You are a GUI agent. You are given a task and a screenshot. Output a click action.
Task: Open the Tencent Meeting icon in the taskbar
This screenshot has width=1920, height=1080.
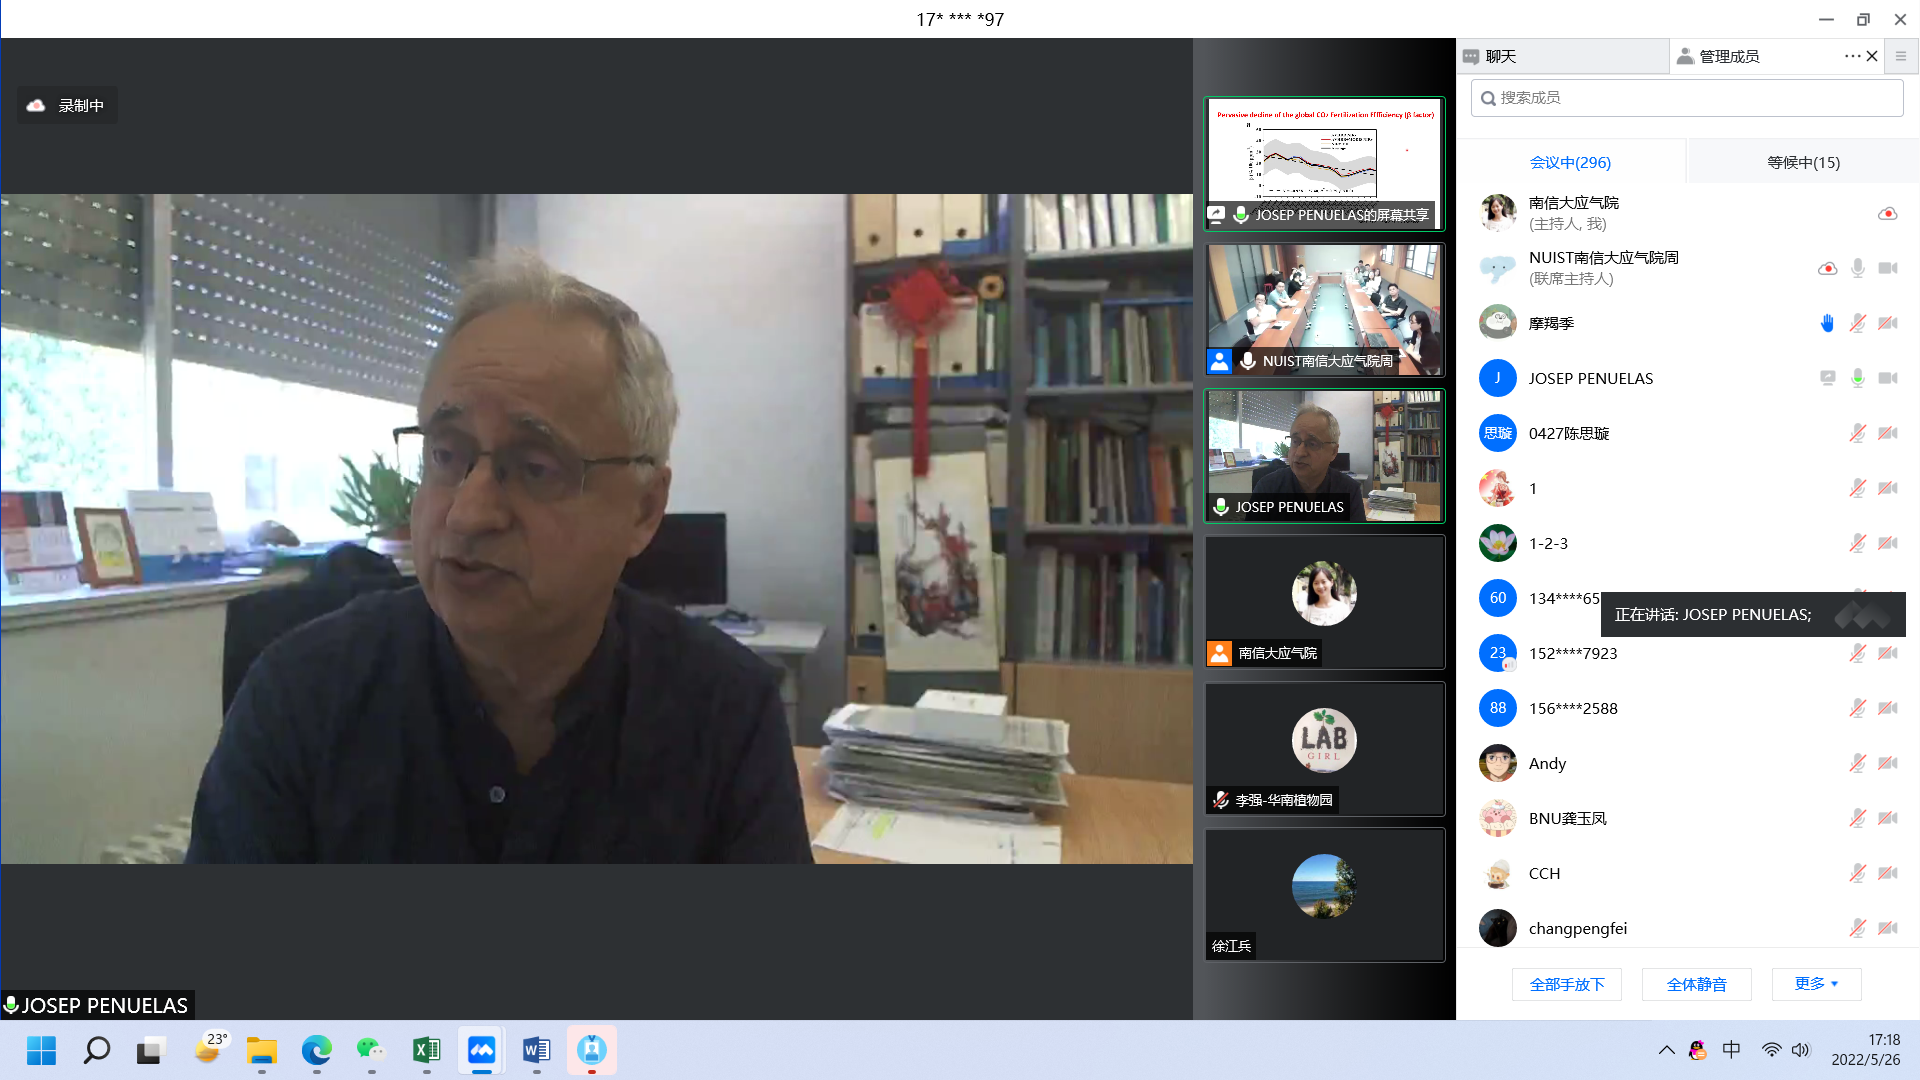(481, 1050)
